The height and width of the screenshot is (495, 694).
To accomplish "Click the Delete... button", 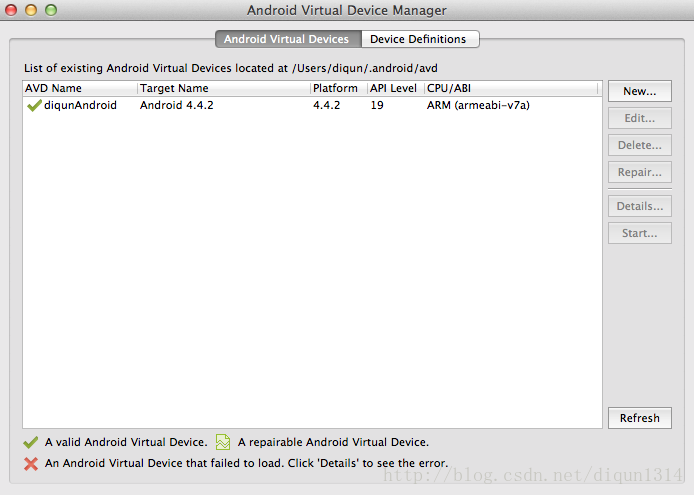I will tap(640, 145).
